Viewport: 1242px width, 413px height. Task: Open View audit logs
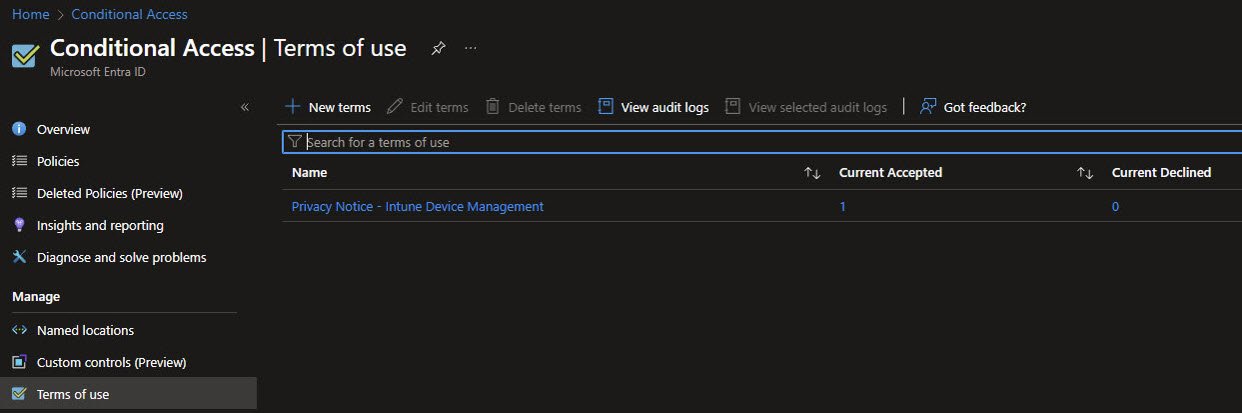(x=654, y=107)
